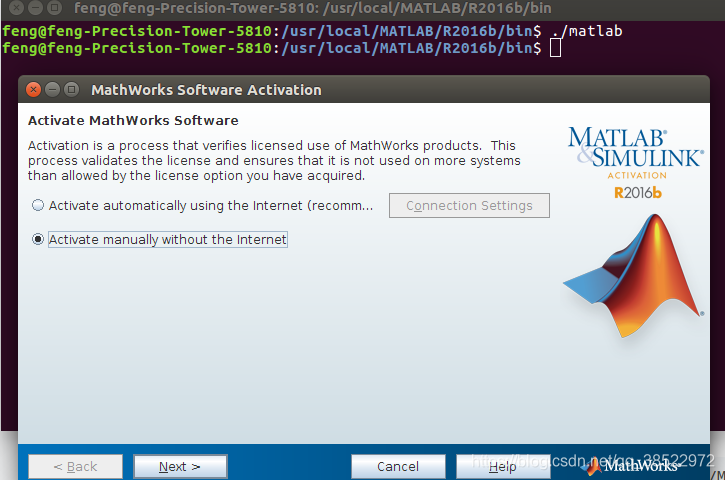This screenshot has height=480, width=725.
Task: Click the MATLAB & Simulink logo text
Action: pyautogui.click(x=636, y=147)
